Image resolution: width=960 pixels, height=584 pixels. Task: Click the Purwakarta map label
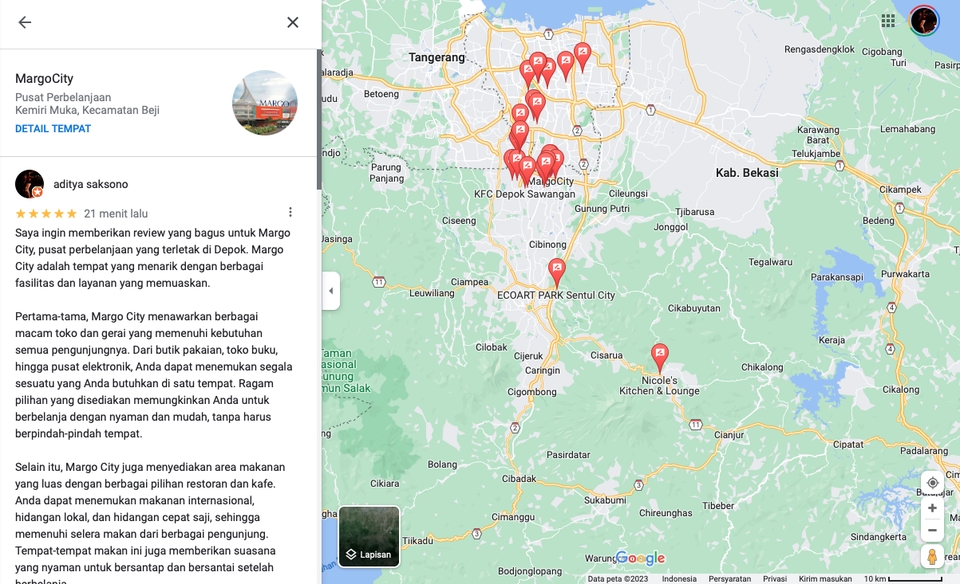coord(905,274)
